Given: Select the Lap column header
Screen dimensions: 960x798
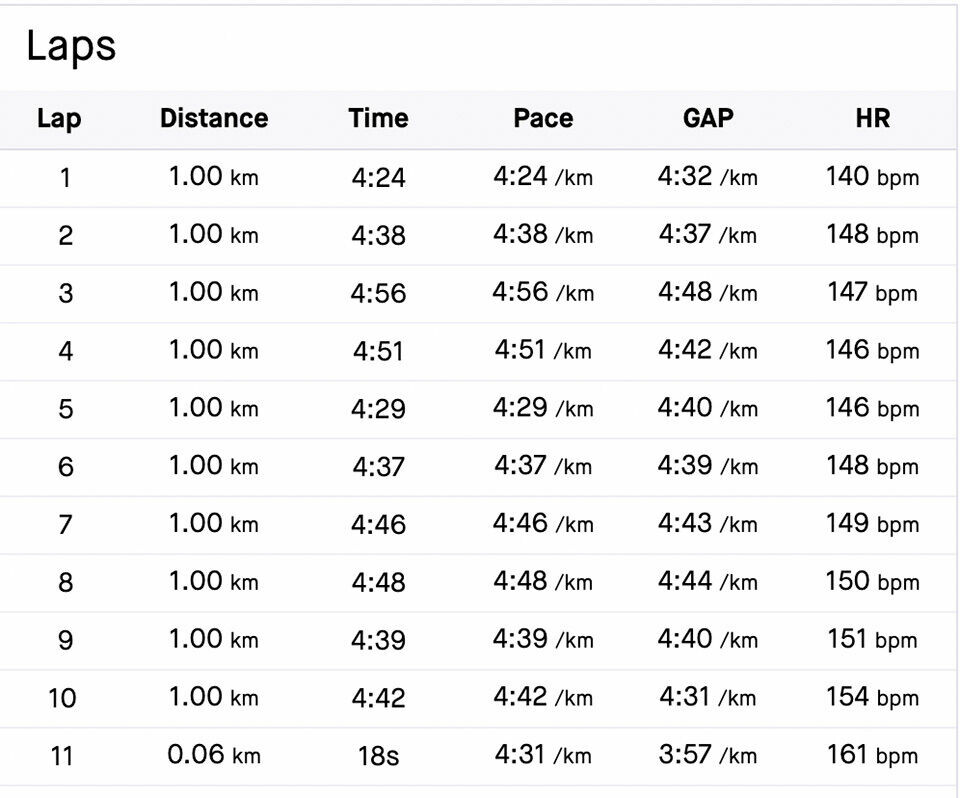Looking at the screenshot, I should tap(59, 119).
